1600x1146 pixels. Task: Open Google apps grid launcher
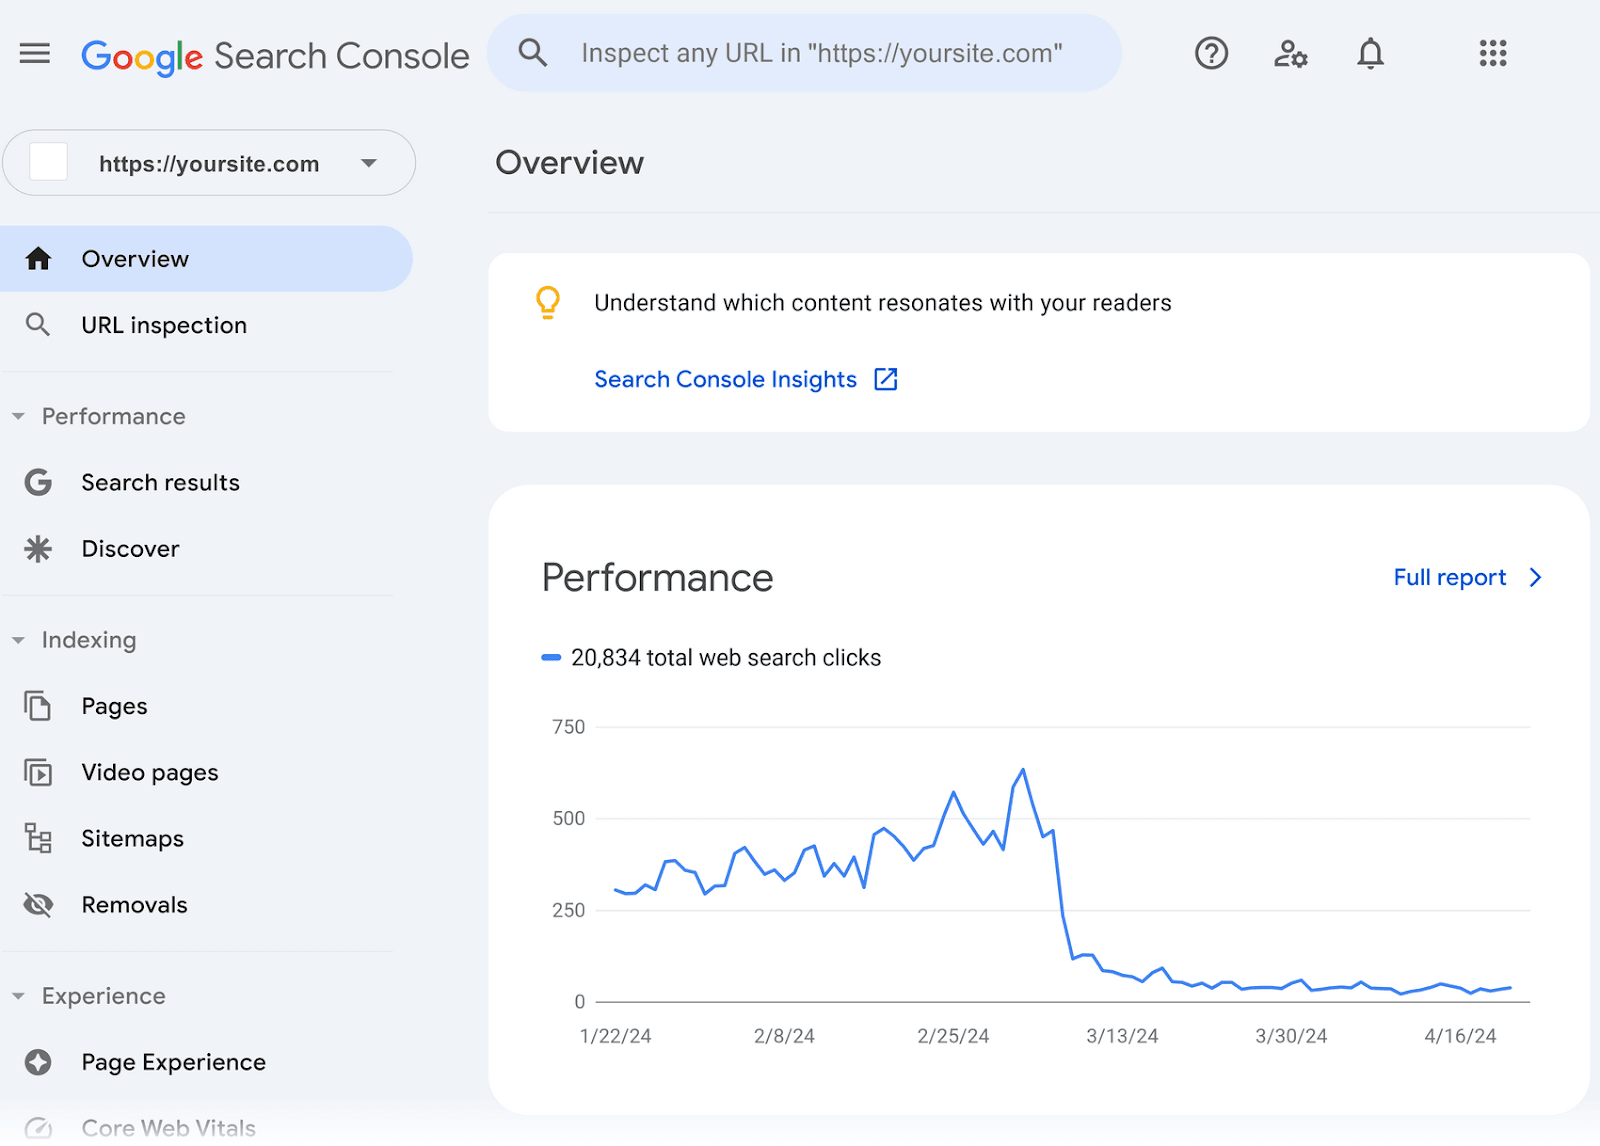(1492, 54)
